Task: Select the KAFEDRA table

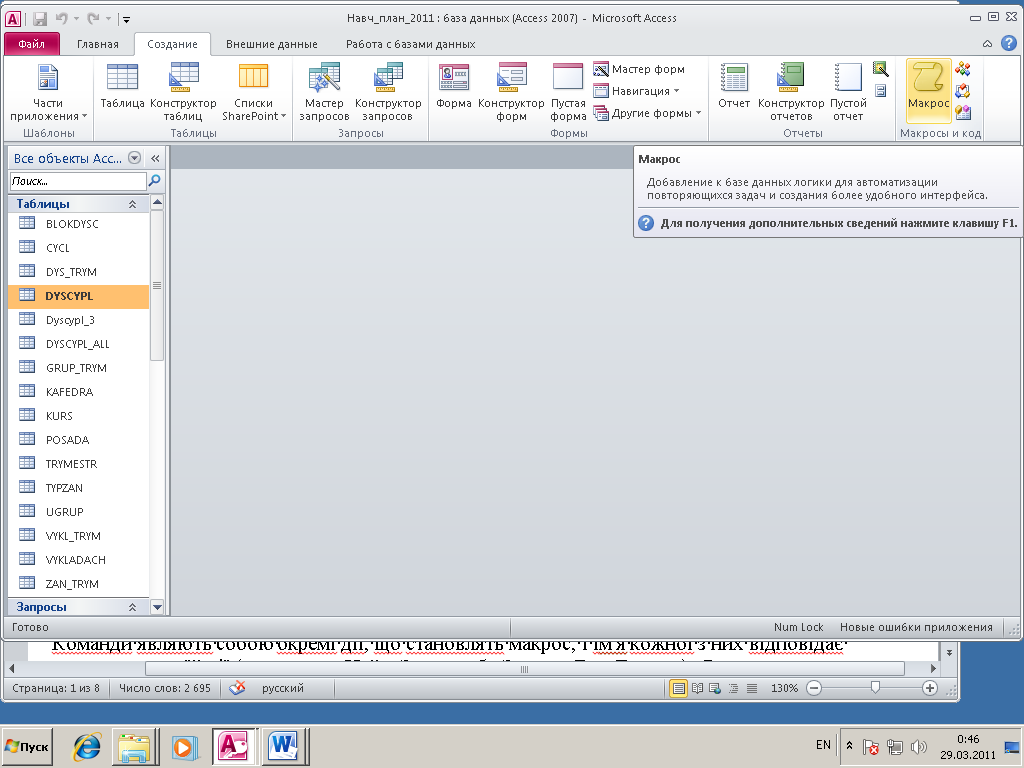Action: (79, 392)
